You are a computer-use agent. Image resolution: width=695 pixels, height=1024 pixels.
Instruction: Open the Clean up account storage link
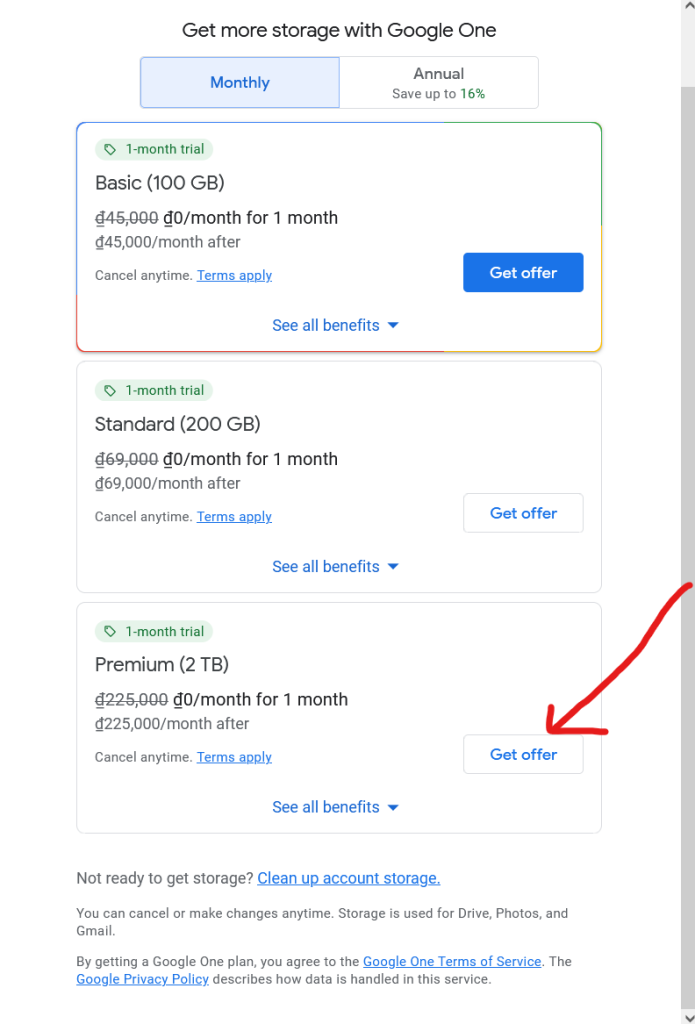(348, 878)
